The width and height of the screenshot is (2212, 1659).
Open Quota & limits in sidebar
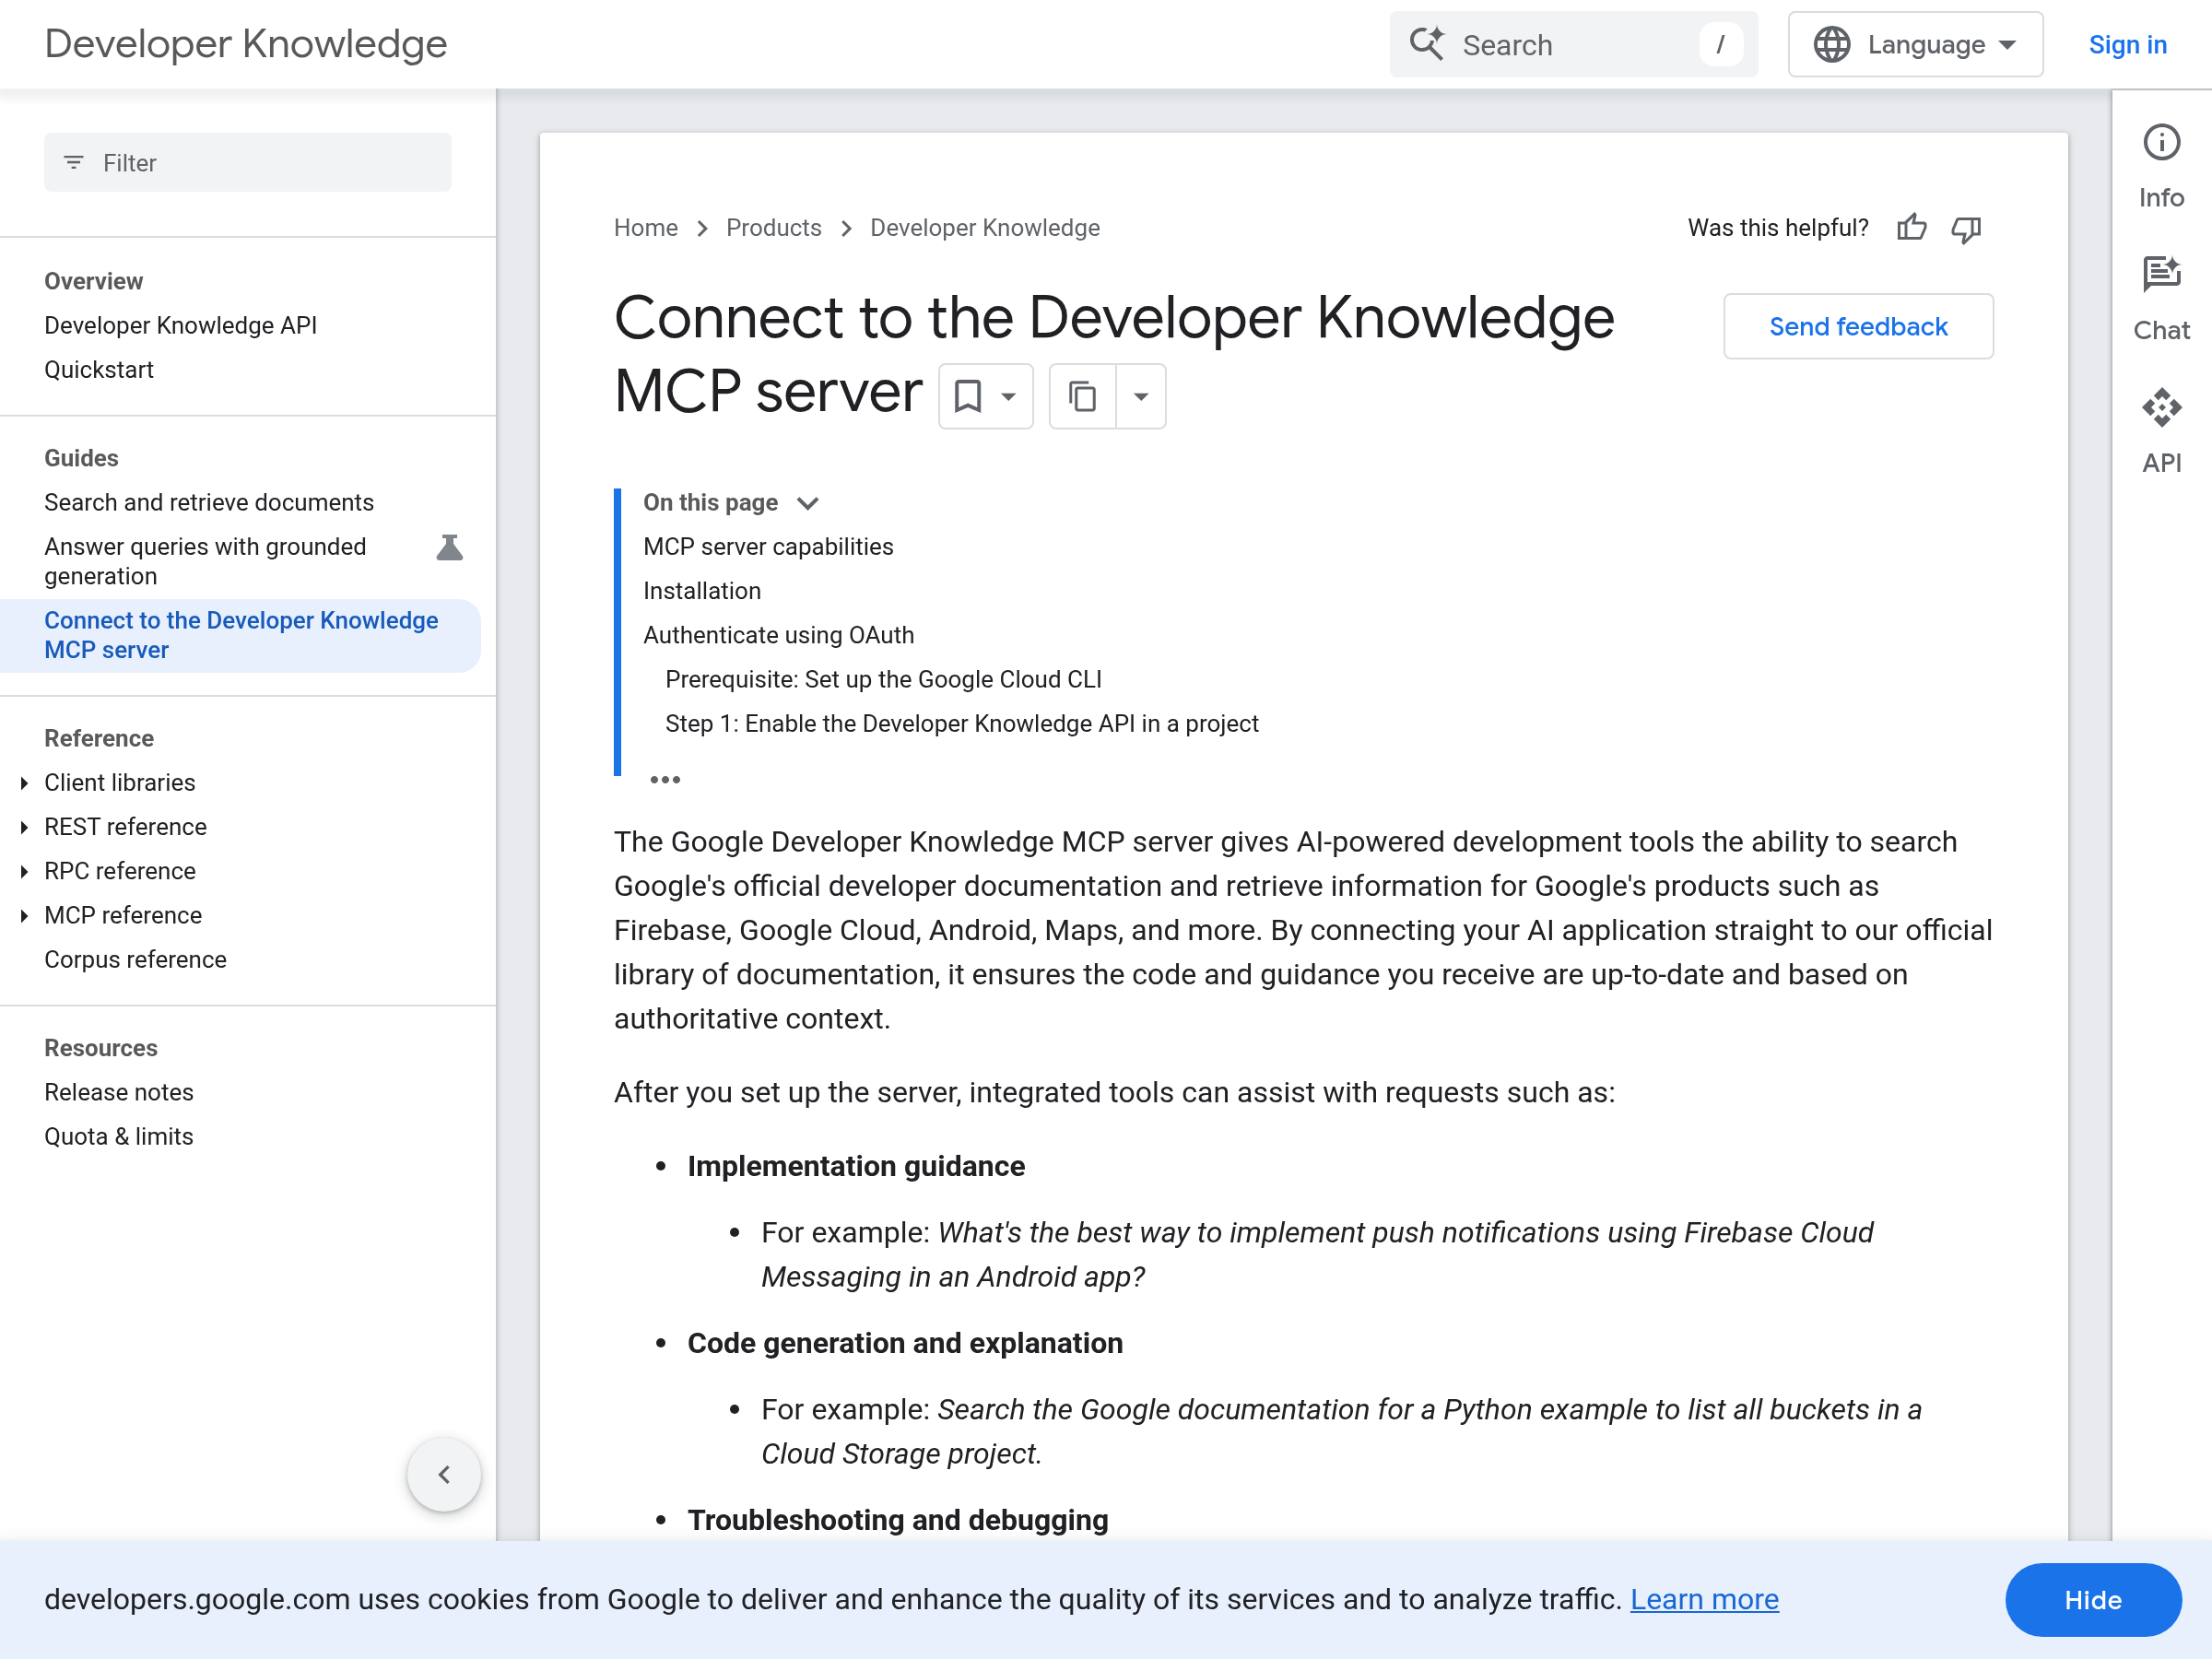[x=119, y=1136]
